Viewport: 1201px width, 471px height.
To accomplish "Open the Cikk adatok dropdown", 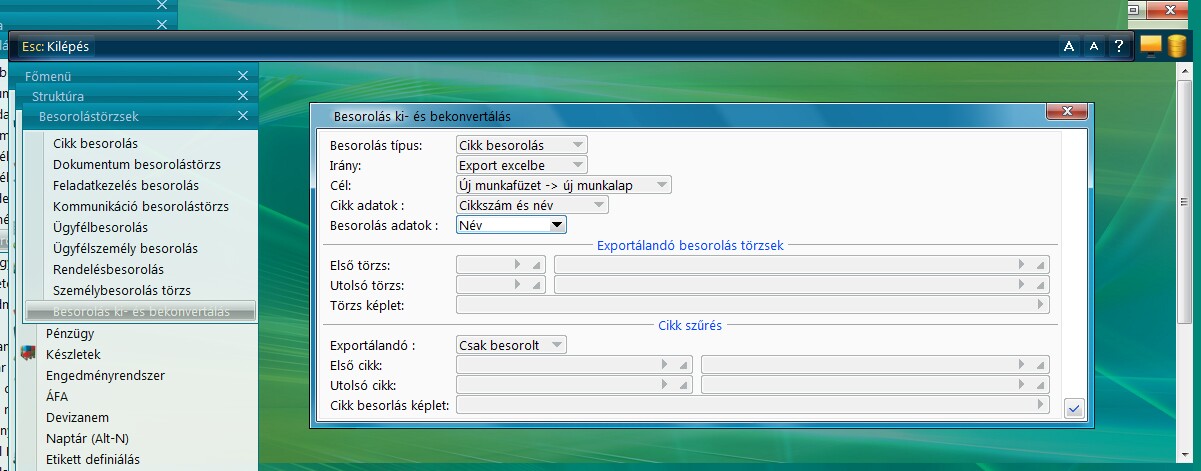I will click(531, 205).
